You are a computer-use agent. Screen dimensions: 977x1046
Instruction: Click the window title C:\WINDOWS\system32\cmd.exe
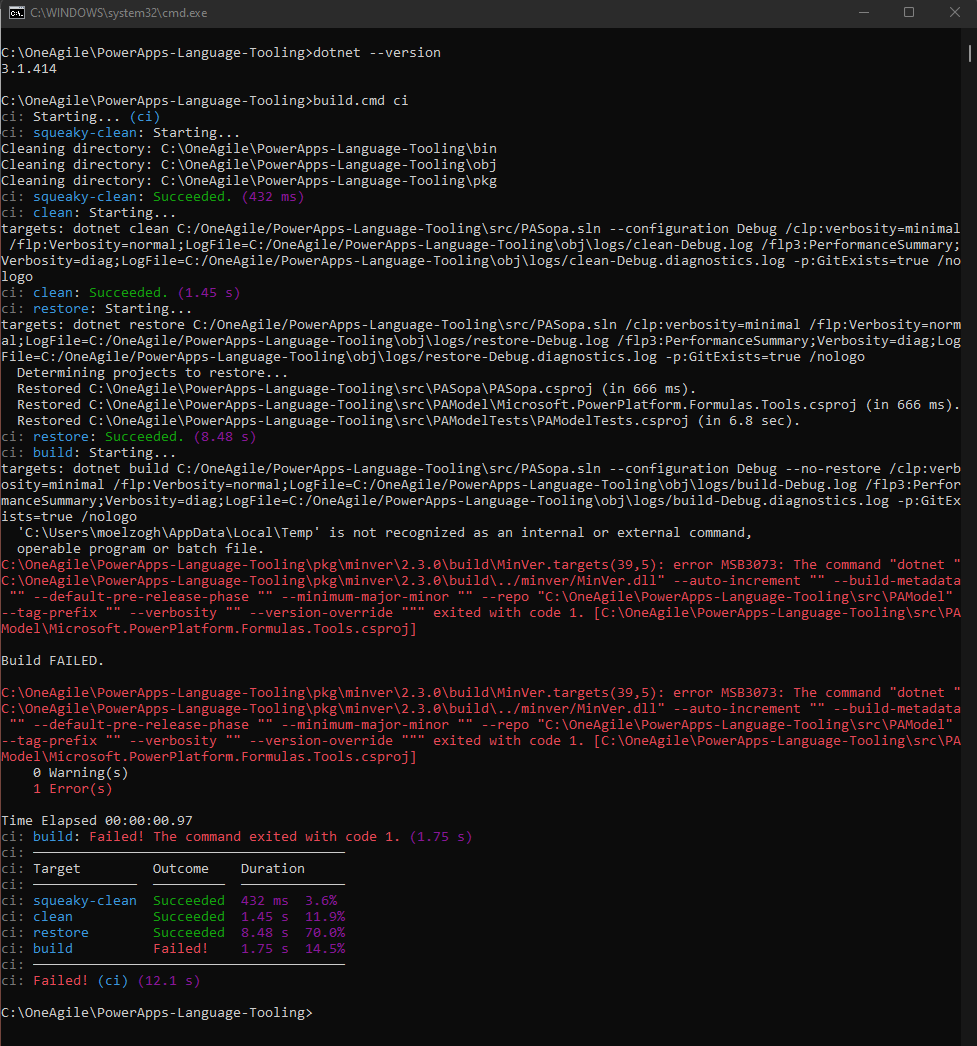pos(119,13)
